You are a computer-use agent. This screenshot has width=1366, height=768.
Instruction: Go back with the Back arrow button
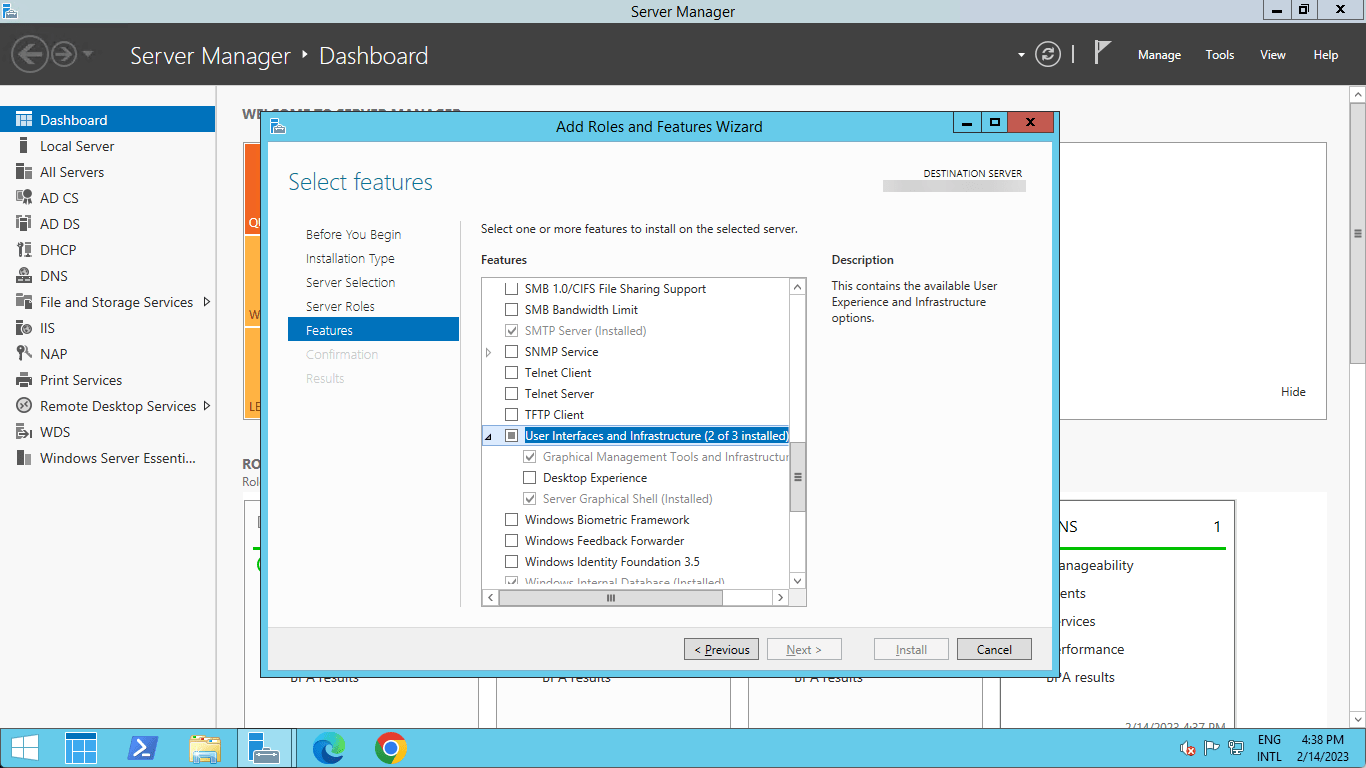pyautogui.click(x=30, y=54)
